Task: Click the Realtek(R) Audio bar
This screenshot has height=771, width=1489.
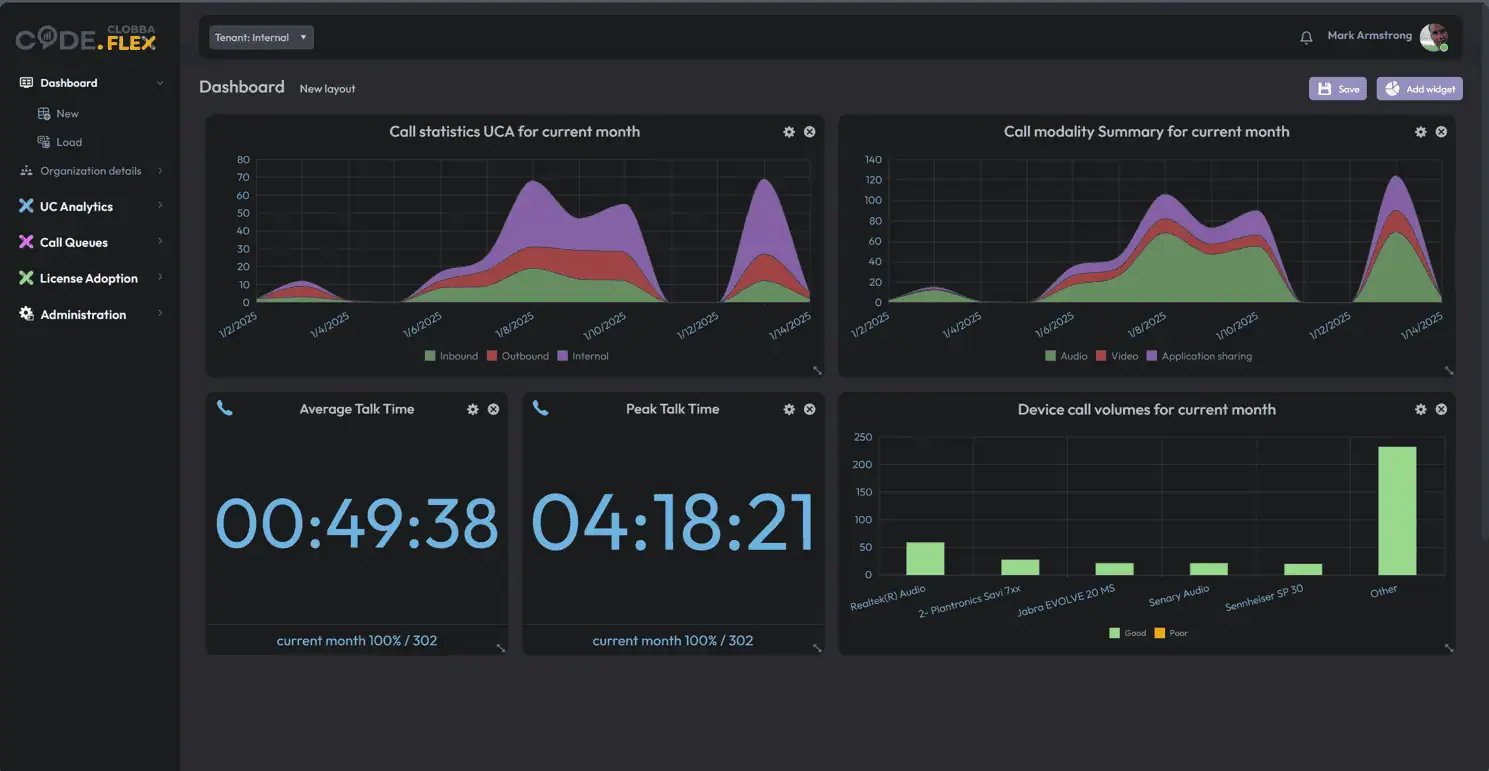Action: 925,559
